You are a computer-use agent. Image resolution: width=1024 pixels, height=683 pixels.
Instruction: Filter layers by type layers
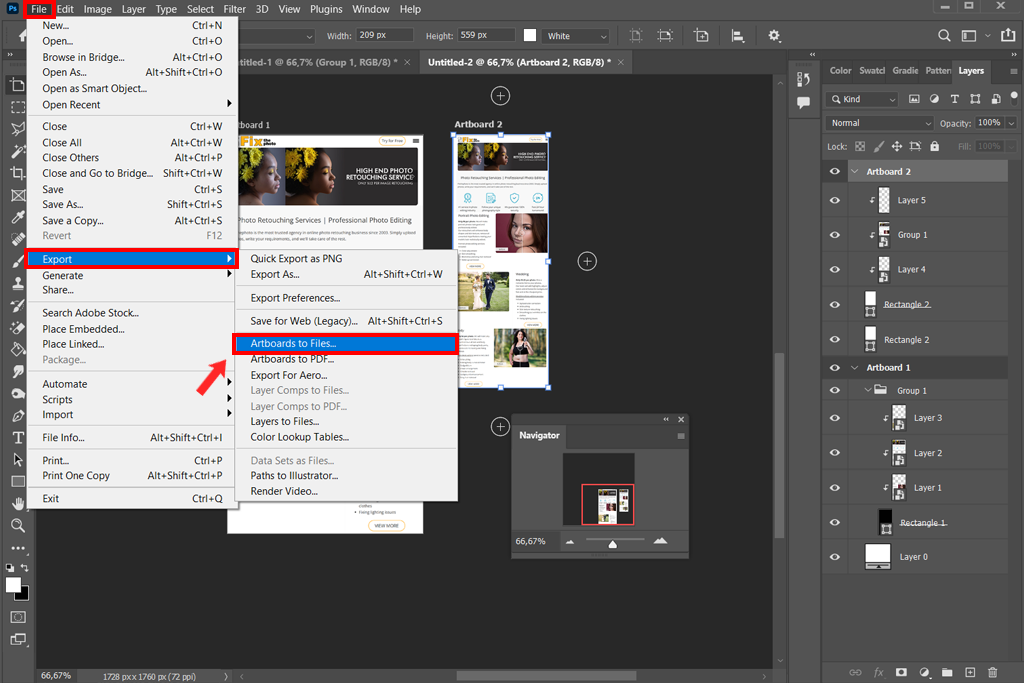[x=955, y=99]
